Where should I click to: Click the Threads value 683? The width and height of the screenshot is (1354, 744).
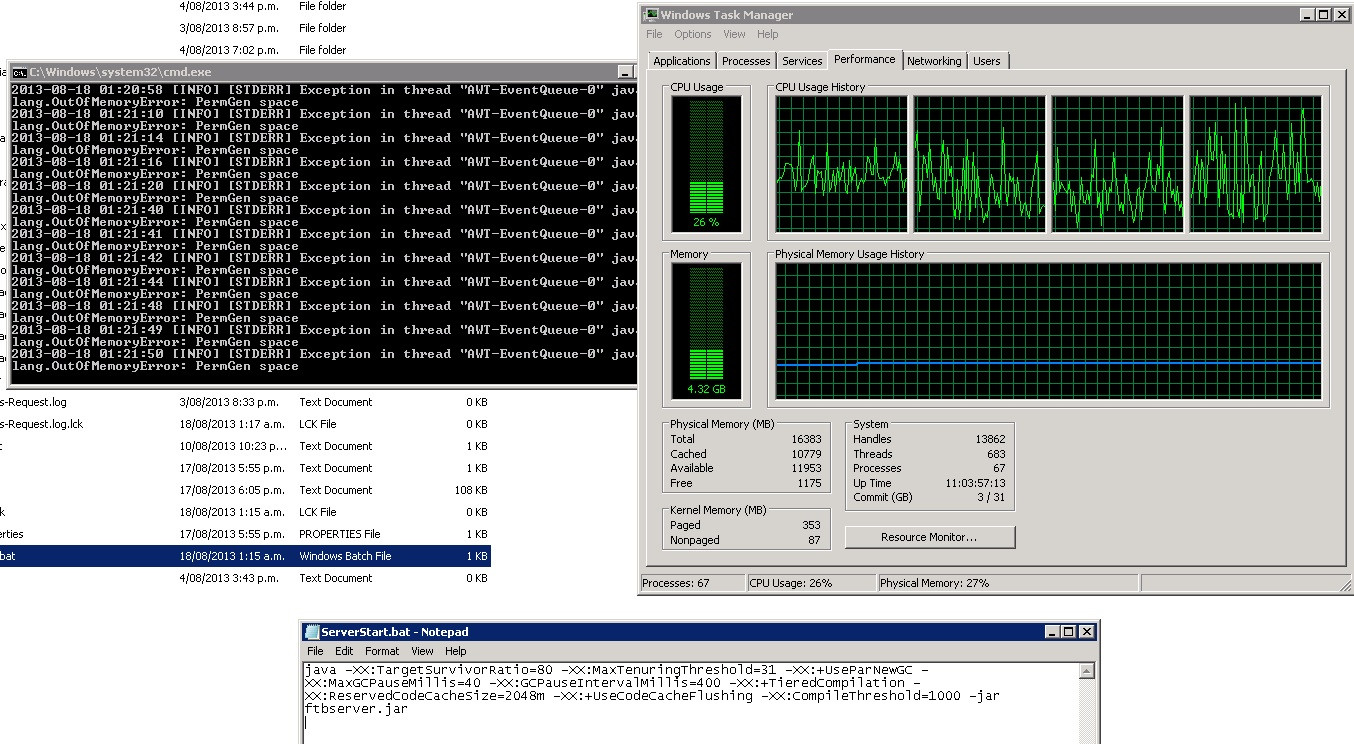(x=996, y=454)
